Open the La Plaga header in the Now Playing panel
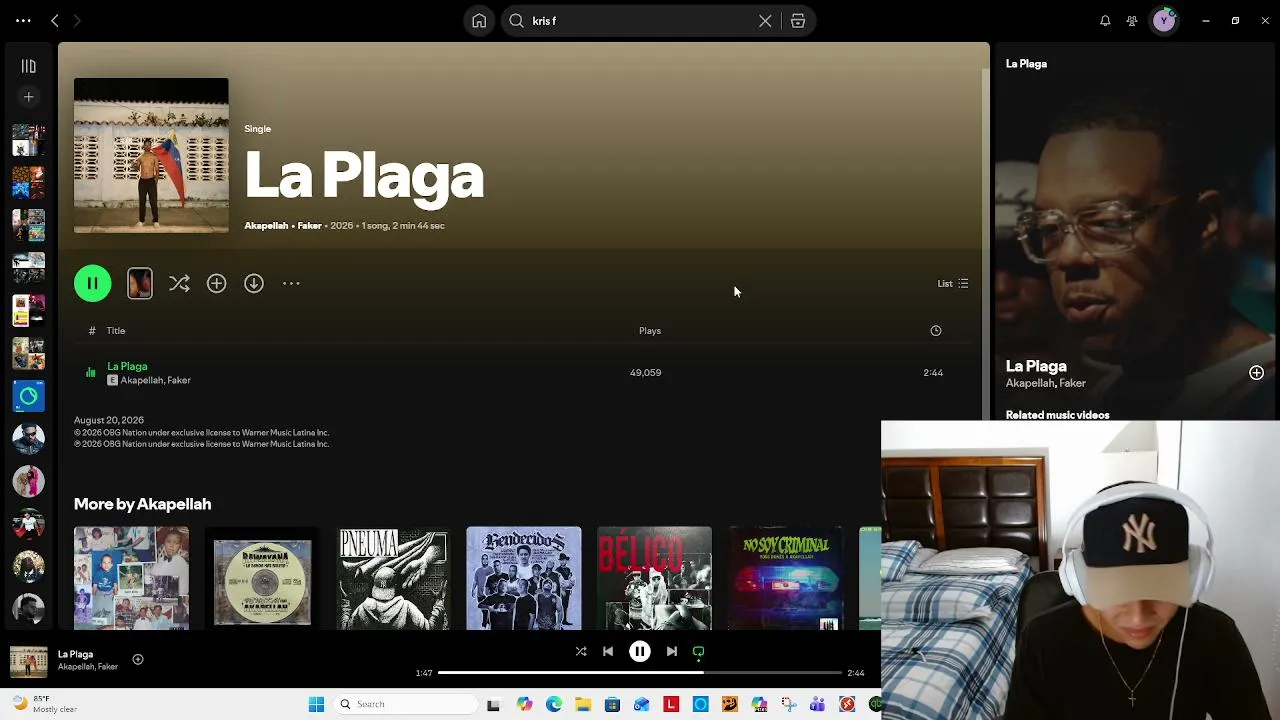This screenshot has width=1280, height=720. tap(1026, 64)
